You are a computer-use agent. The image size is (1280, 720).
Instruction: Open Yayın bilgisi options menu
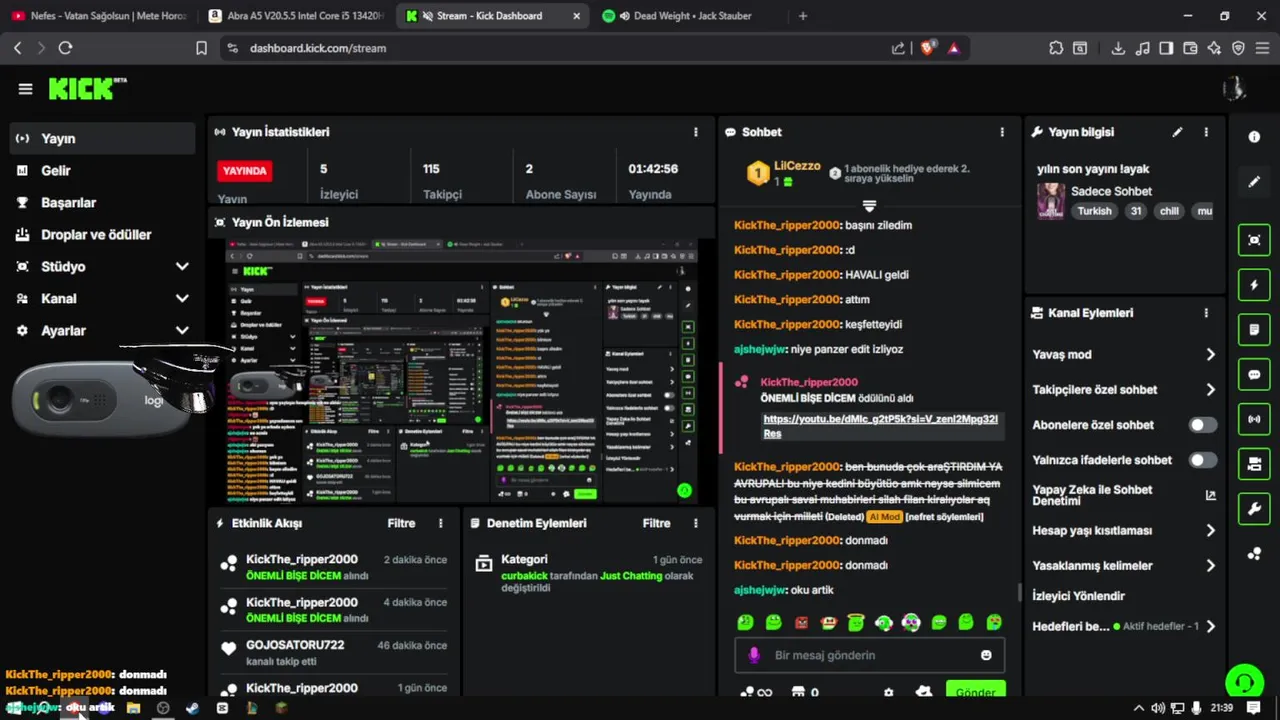(1206, 132)
